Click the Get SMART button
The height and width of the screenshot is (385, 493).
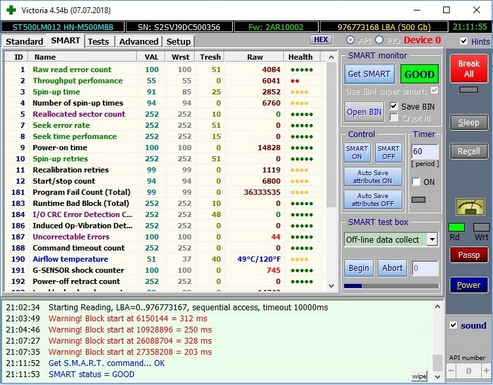click(369, 74)
